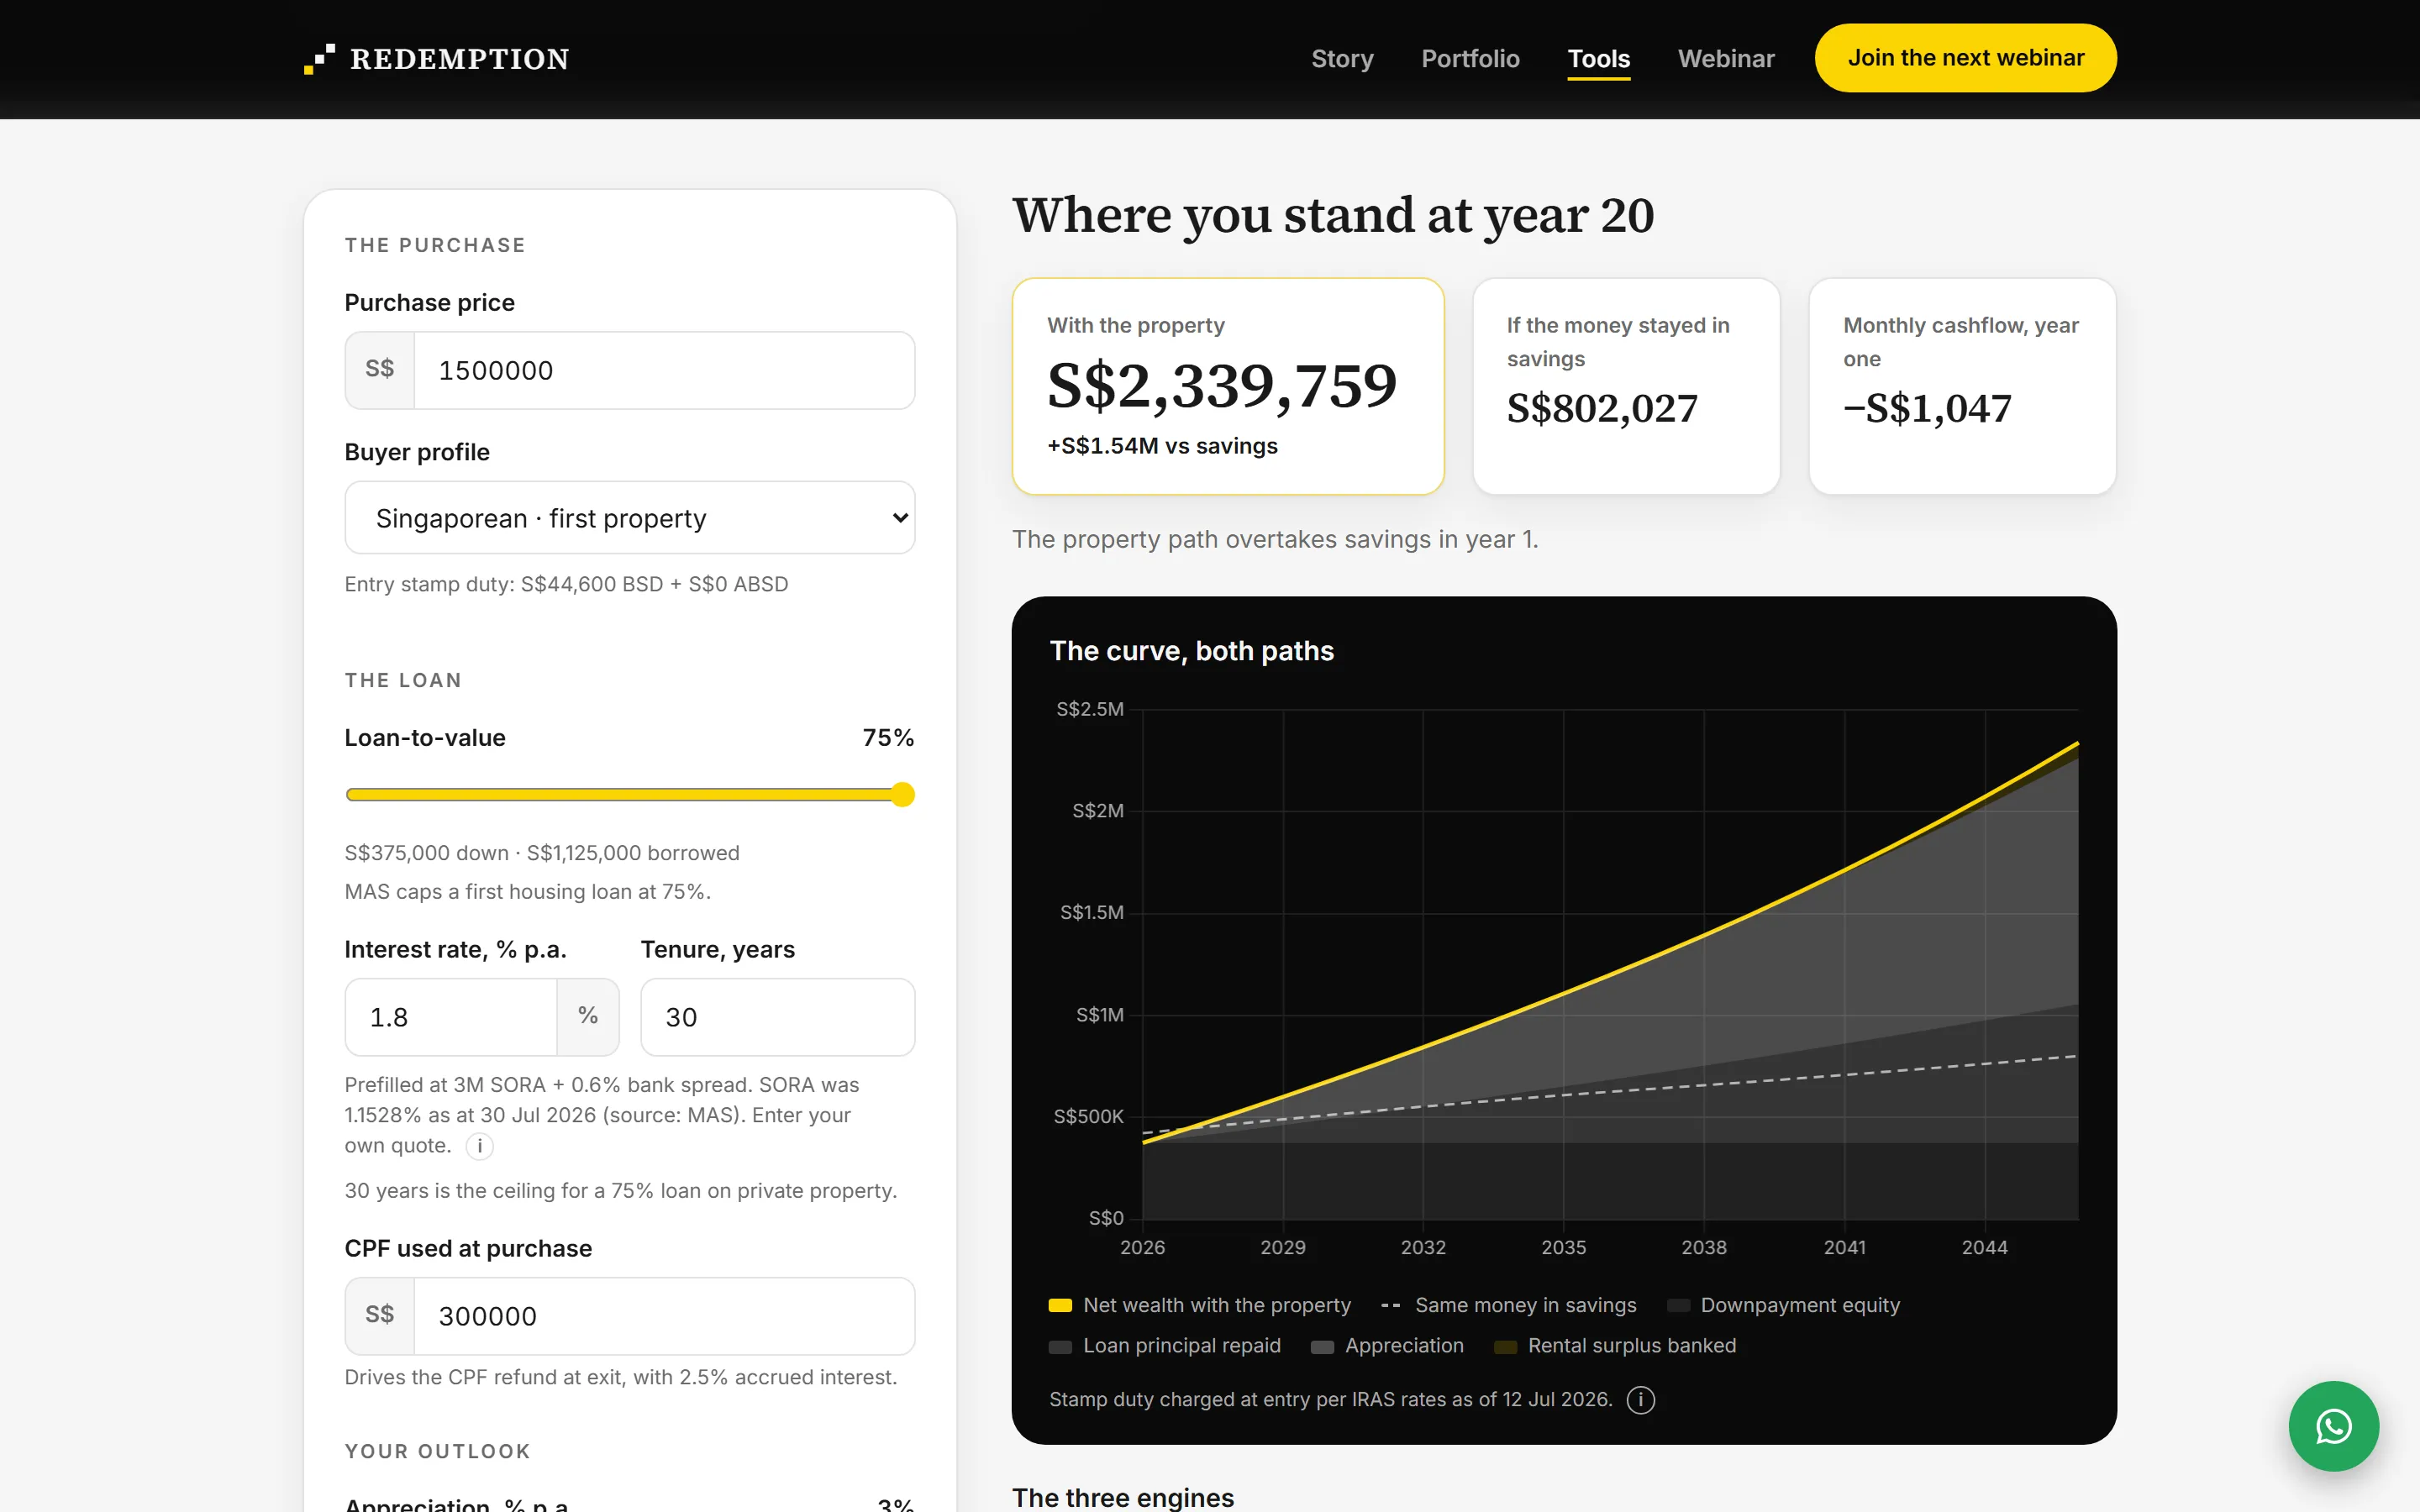Focus the Interest rate input field
The width and height of the screenshot is (2420, 1512).
[451, 1018]
